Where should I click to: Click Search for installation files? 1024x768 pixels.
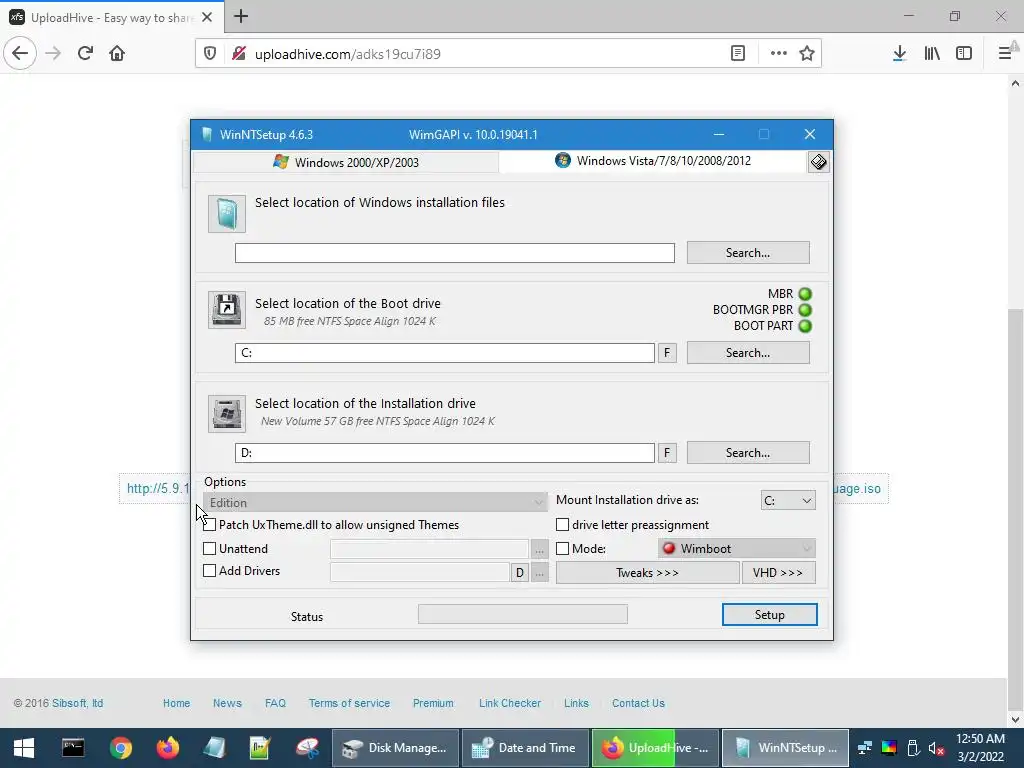(x=748, y=253)
